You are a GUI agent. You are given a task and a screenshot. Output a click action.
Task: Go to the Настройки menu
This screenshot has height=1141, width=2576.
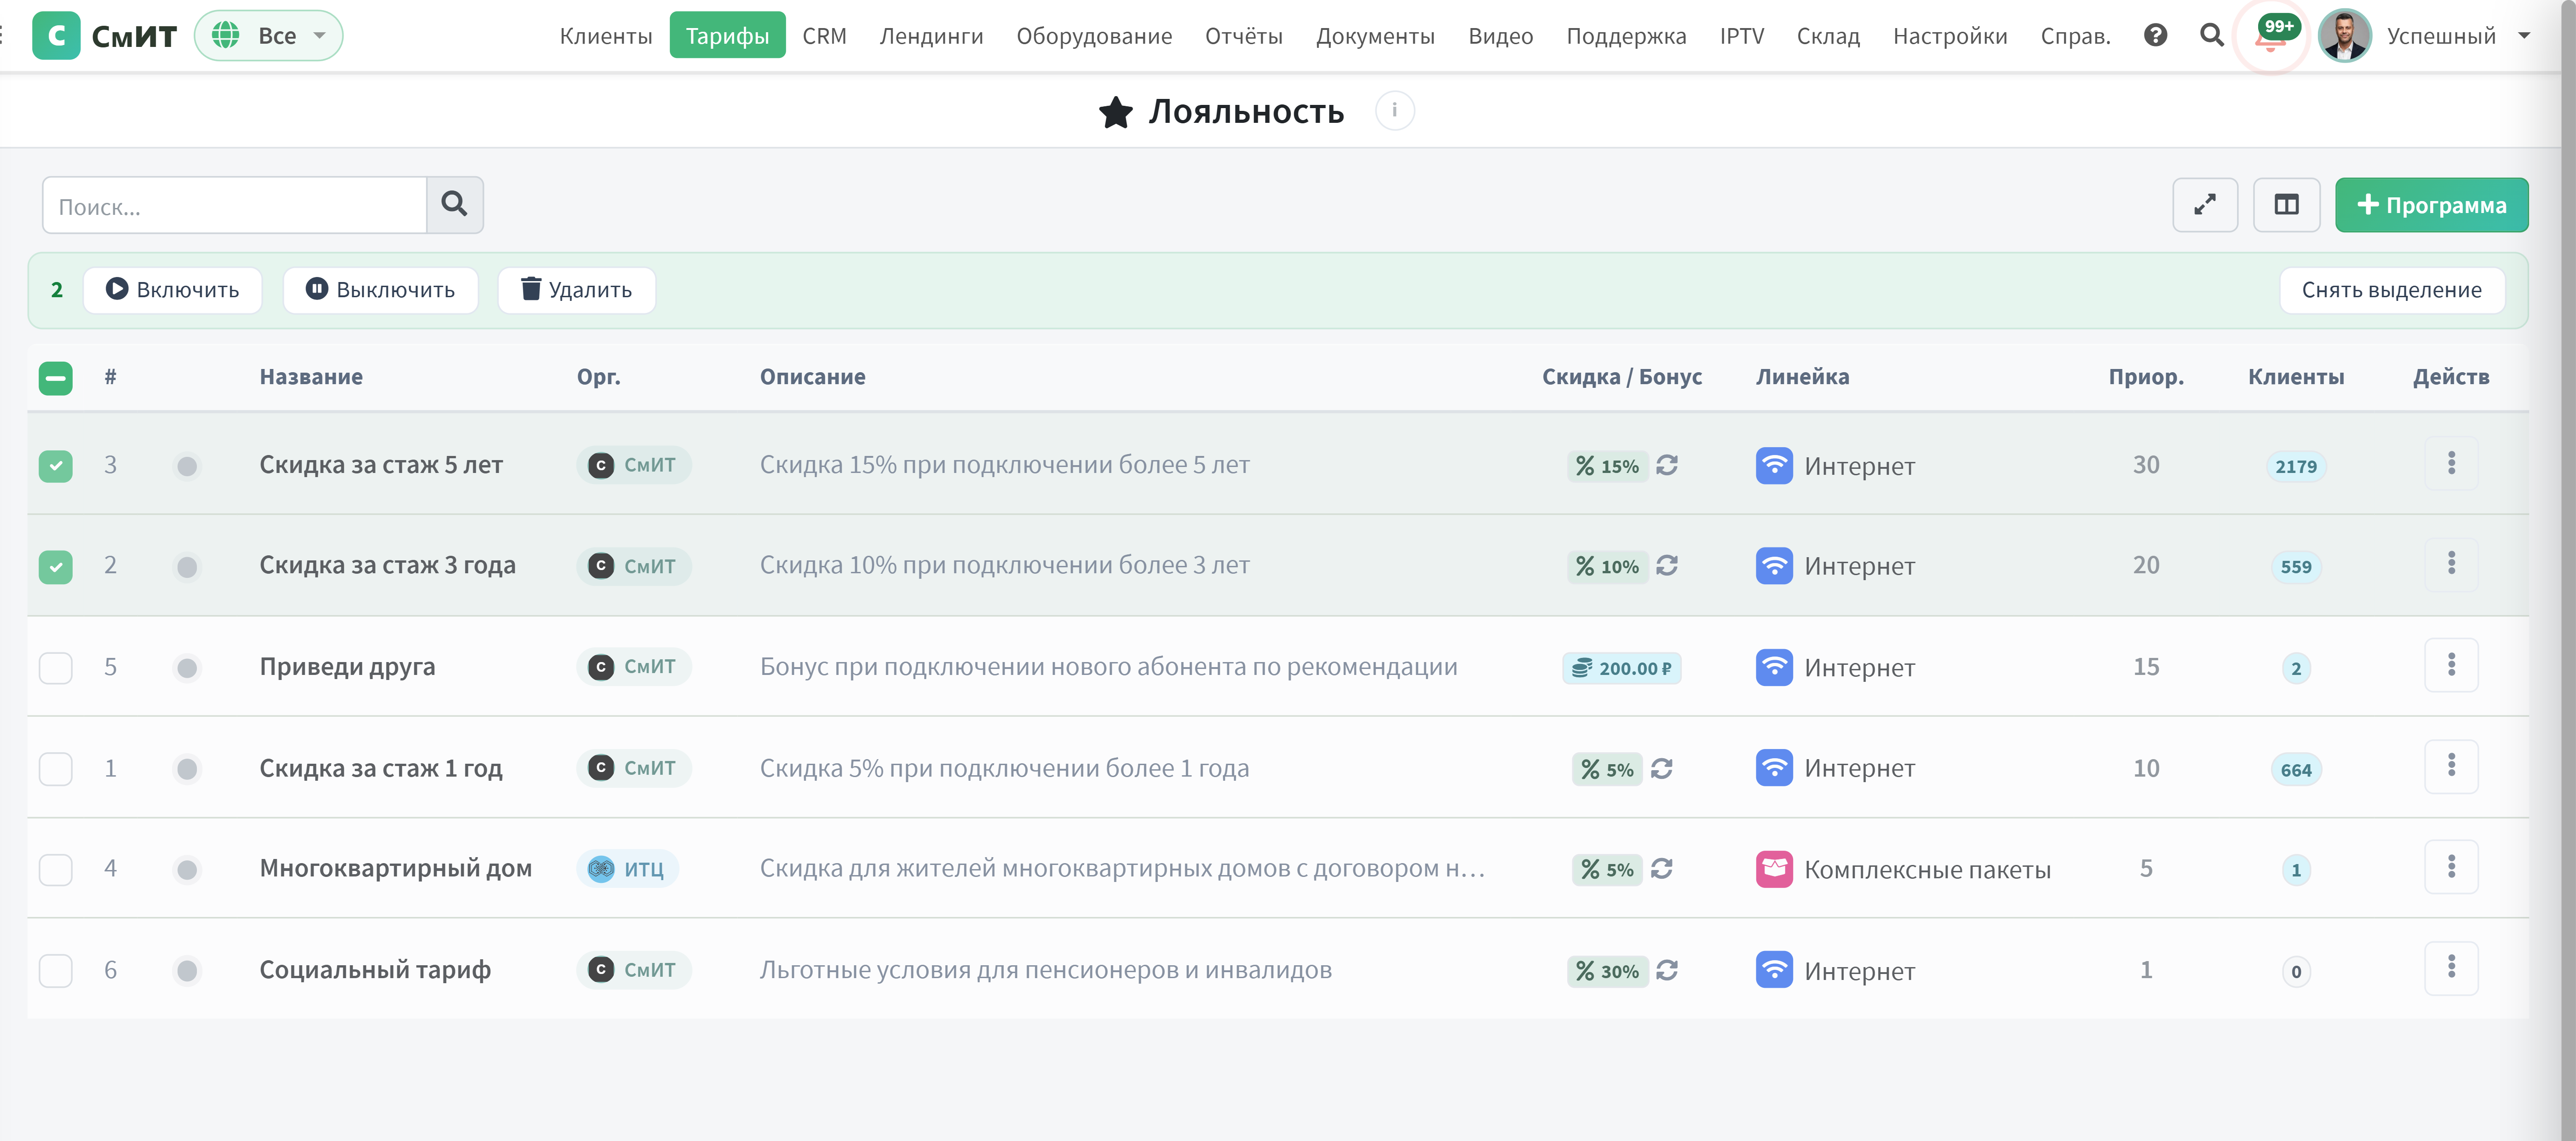pos(1950,36)
